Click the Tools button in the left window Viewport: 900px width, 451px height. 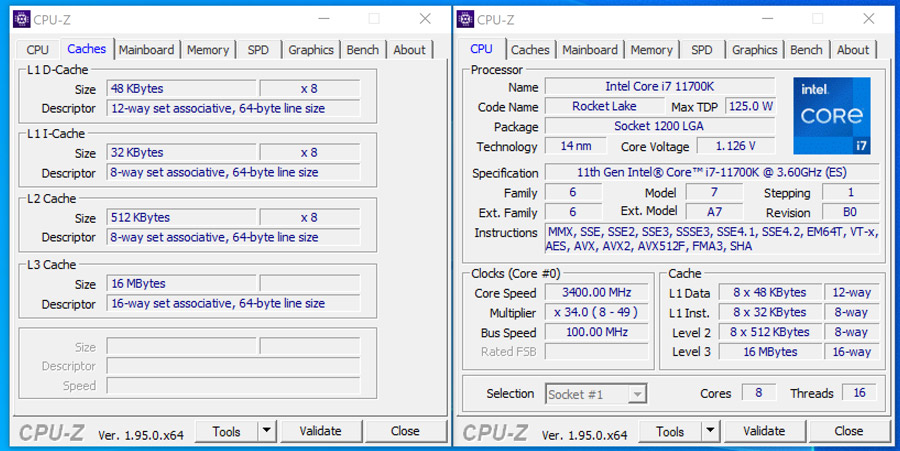[x=227, y=431]
